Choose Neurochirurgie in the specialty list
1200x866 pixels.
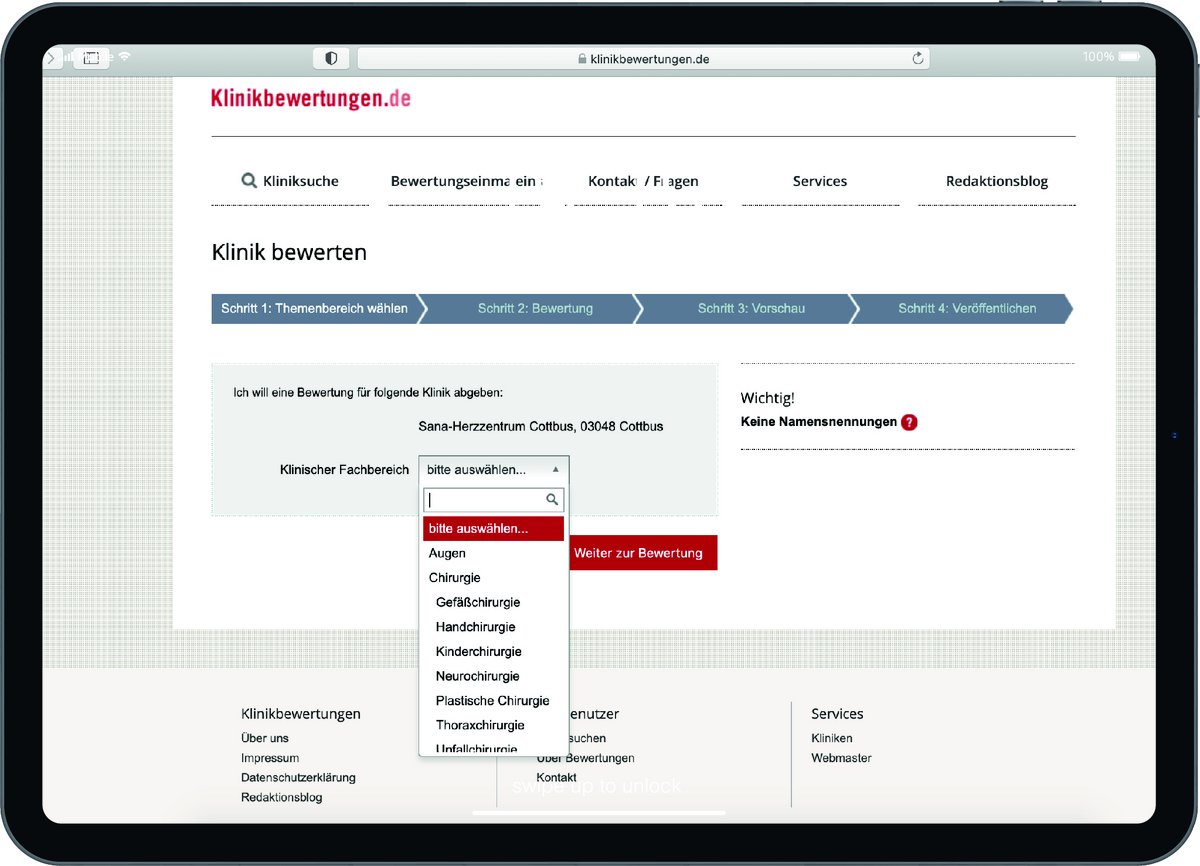(x=477, y=676)
